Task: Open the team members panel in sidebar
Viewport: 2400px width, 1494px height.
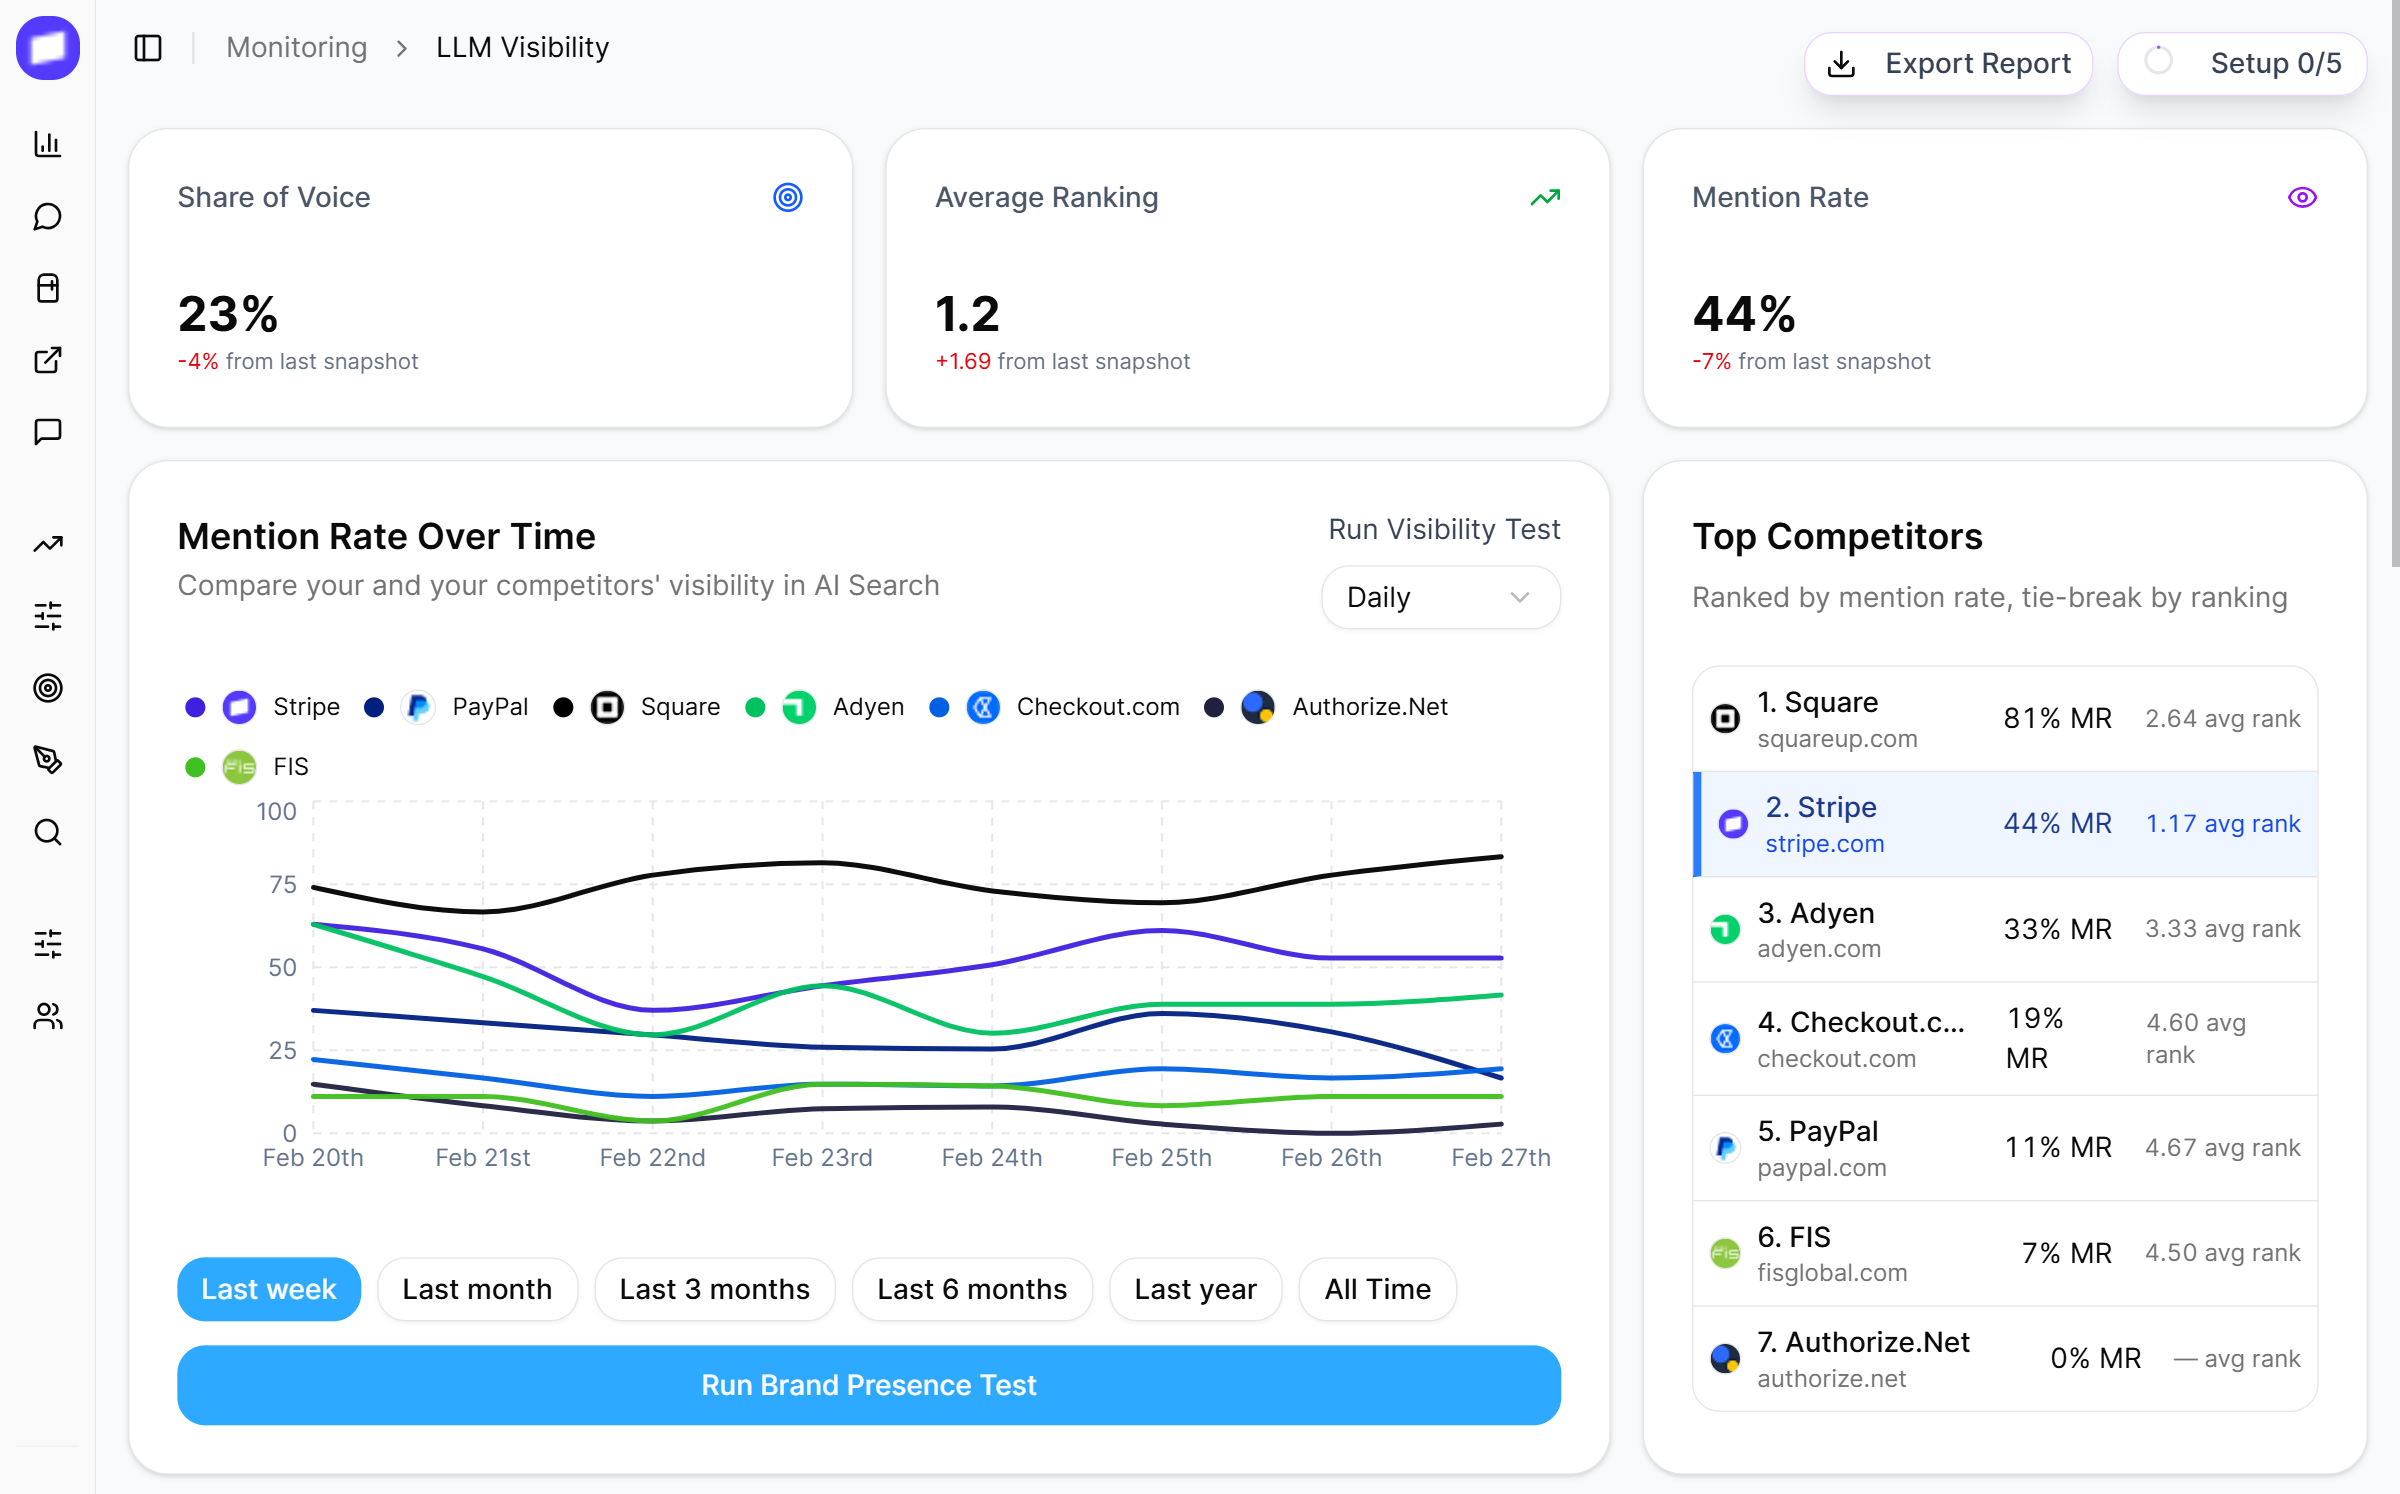Action: (x=47, y=1017)
